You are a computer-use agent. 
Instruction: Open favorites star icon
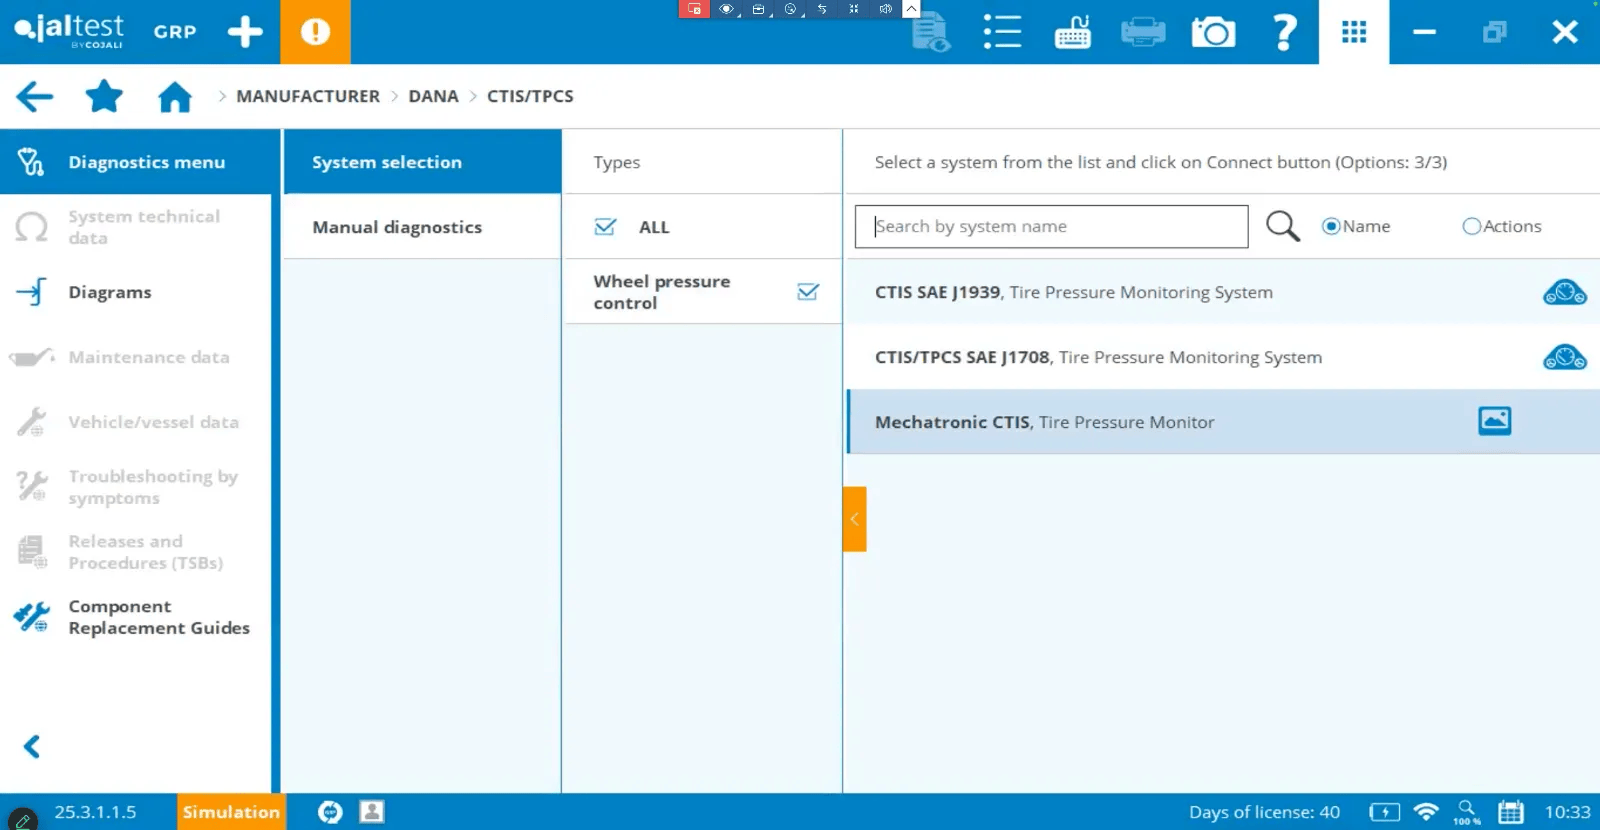click(x=104, y=97)
